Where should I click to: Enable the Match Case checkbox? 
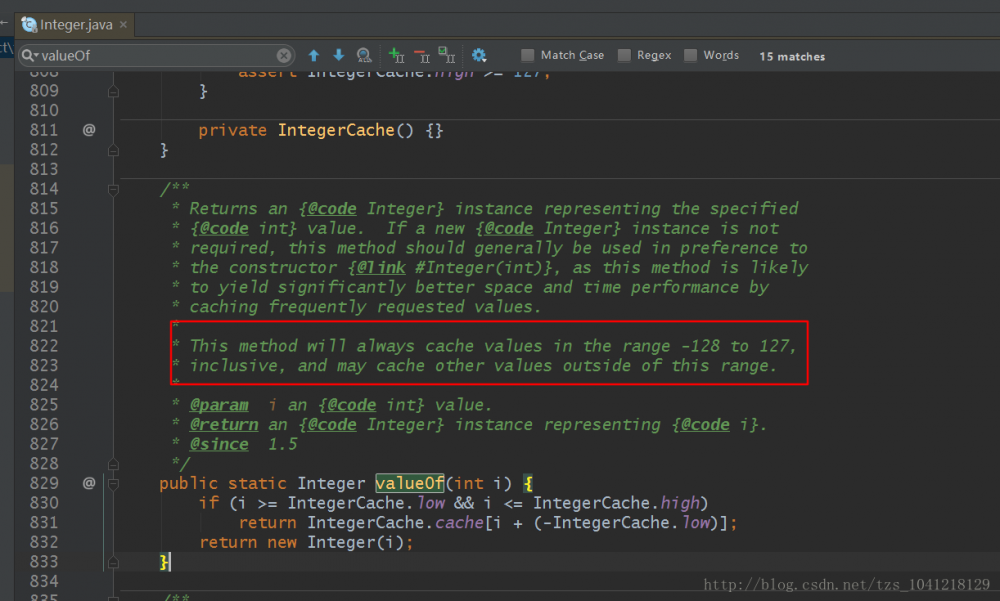[528, 56]
